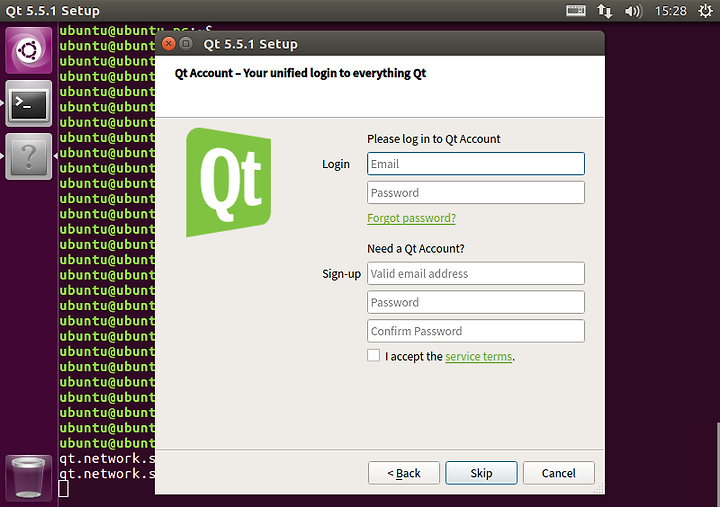Open the network indicator in top panel
The image size is (720, 507).
(604, 11)
